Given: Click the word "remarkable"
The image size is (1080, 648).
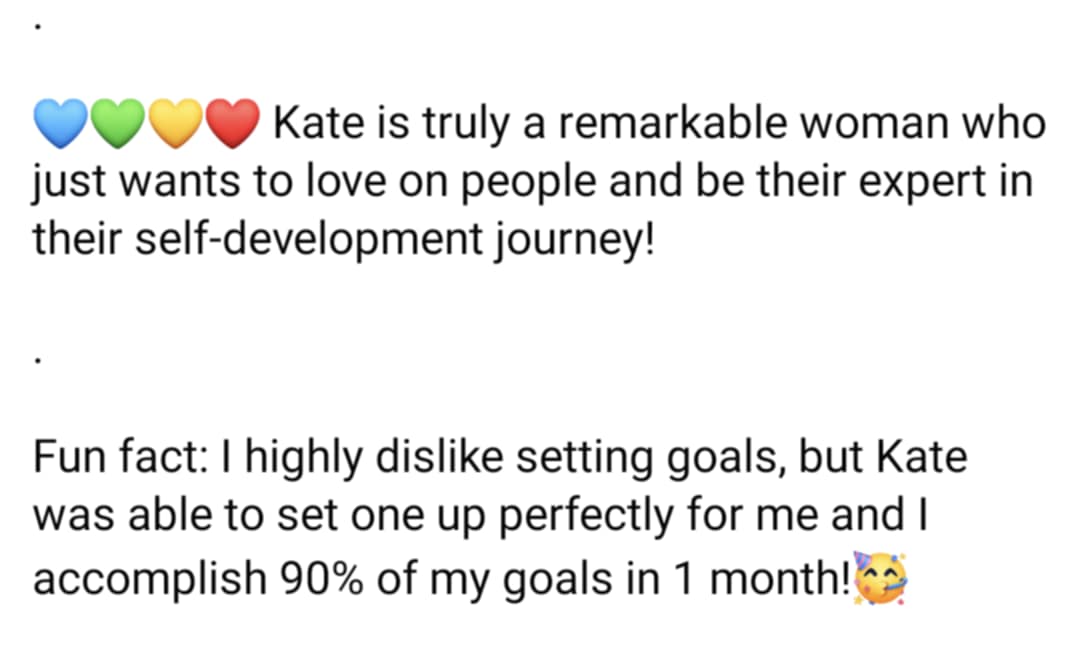Looking at the screenshot, I should click(673, 123).
